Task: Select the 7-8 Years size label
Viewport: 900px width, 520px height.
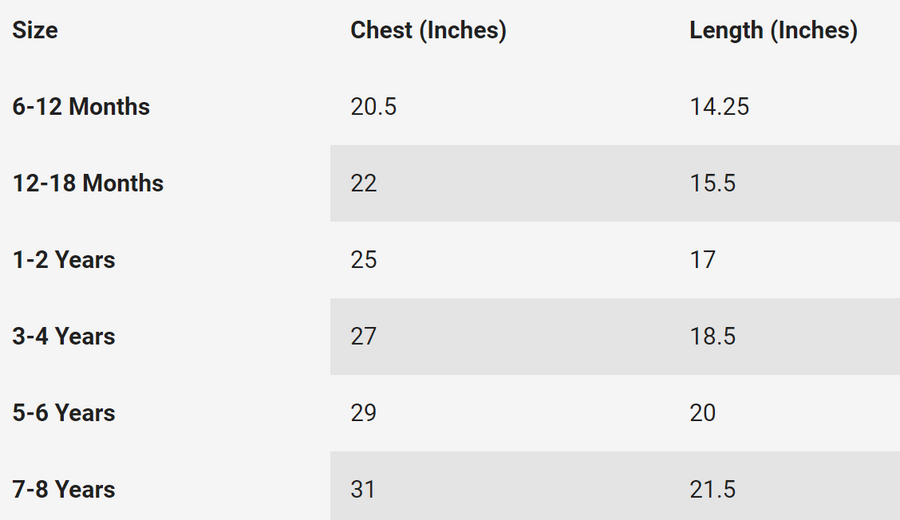Action: (x=64, y=490)
